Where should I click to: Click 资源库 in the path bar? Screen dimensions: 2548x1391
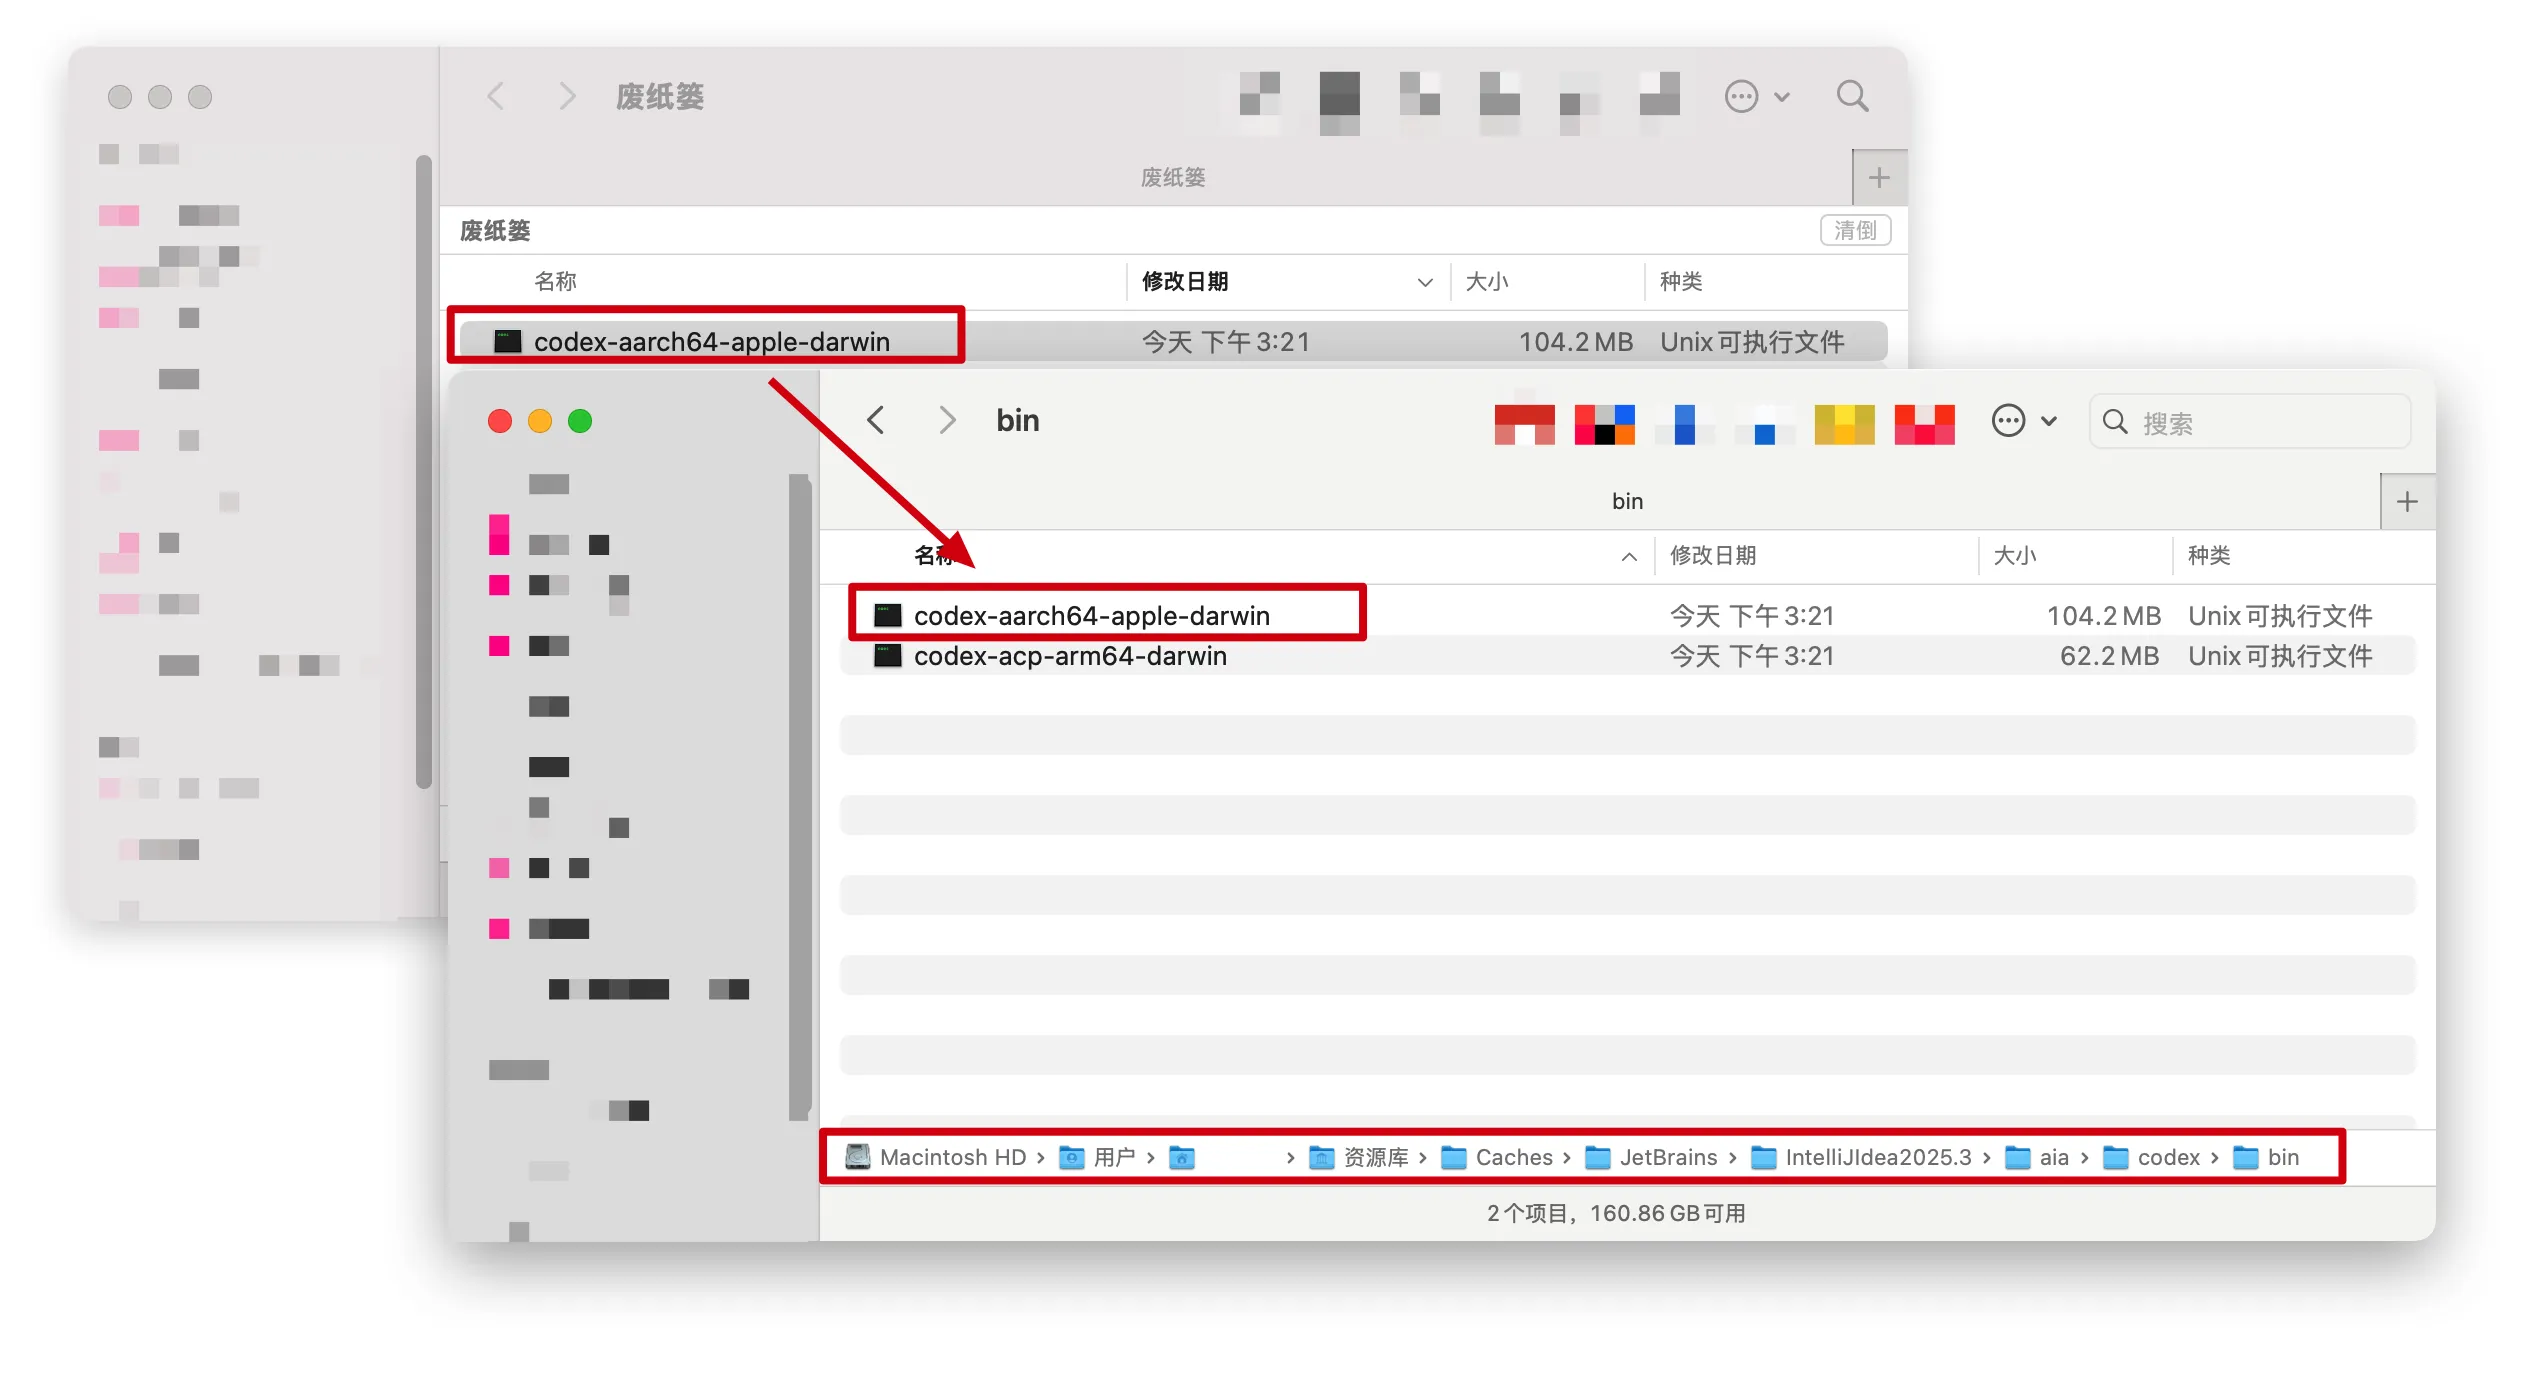pyautogui.click(x=1359, y=1157)
